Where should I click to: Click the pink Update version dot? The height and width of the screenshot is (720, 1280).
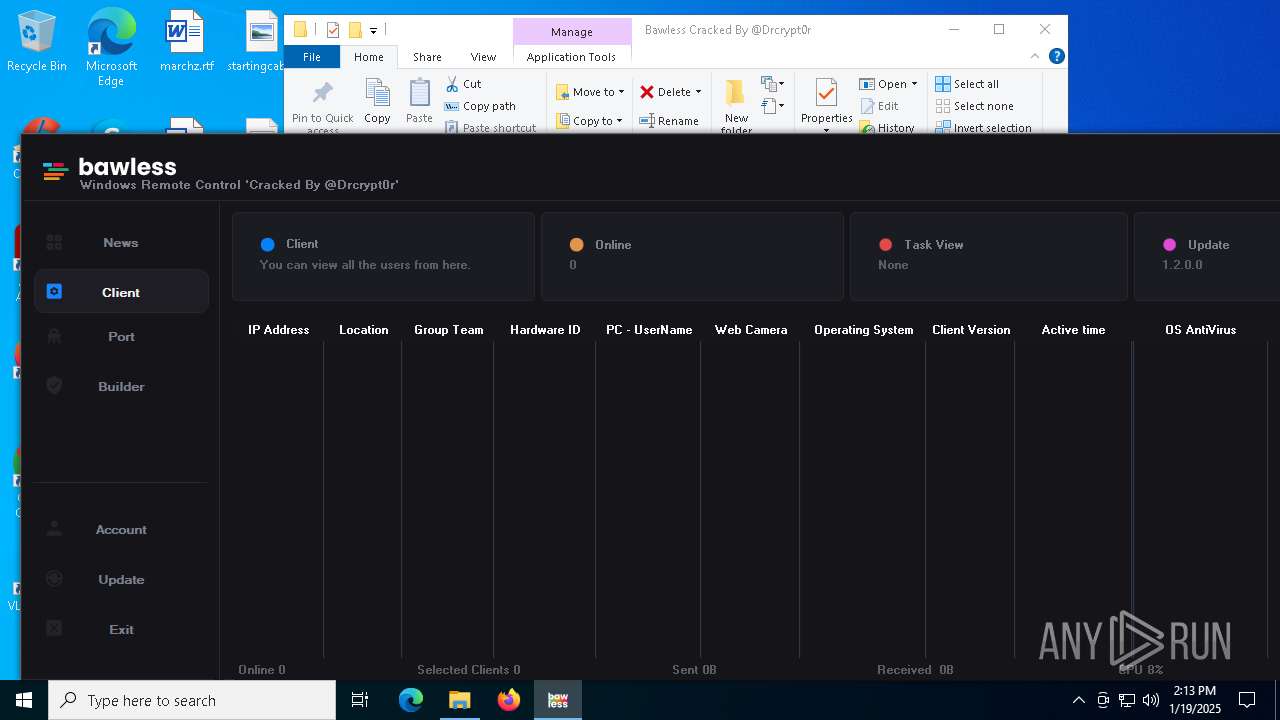(1169, 244)
